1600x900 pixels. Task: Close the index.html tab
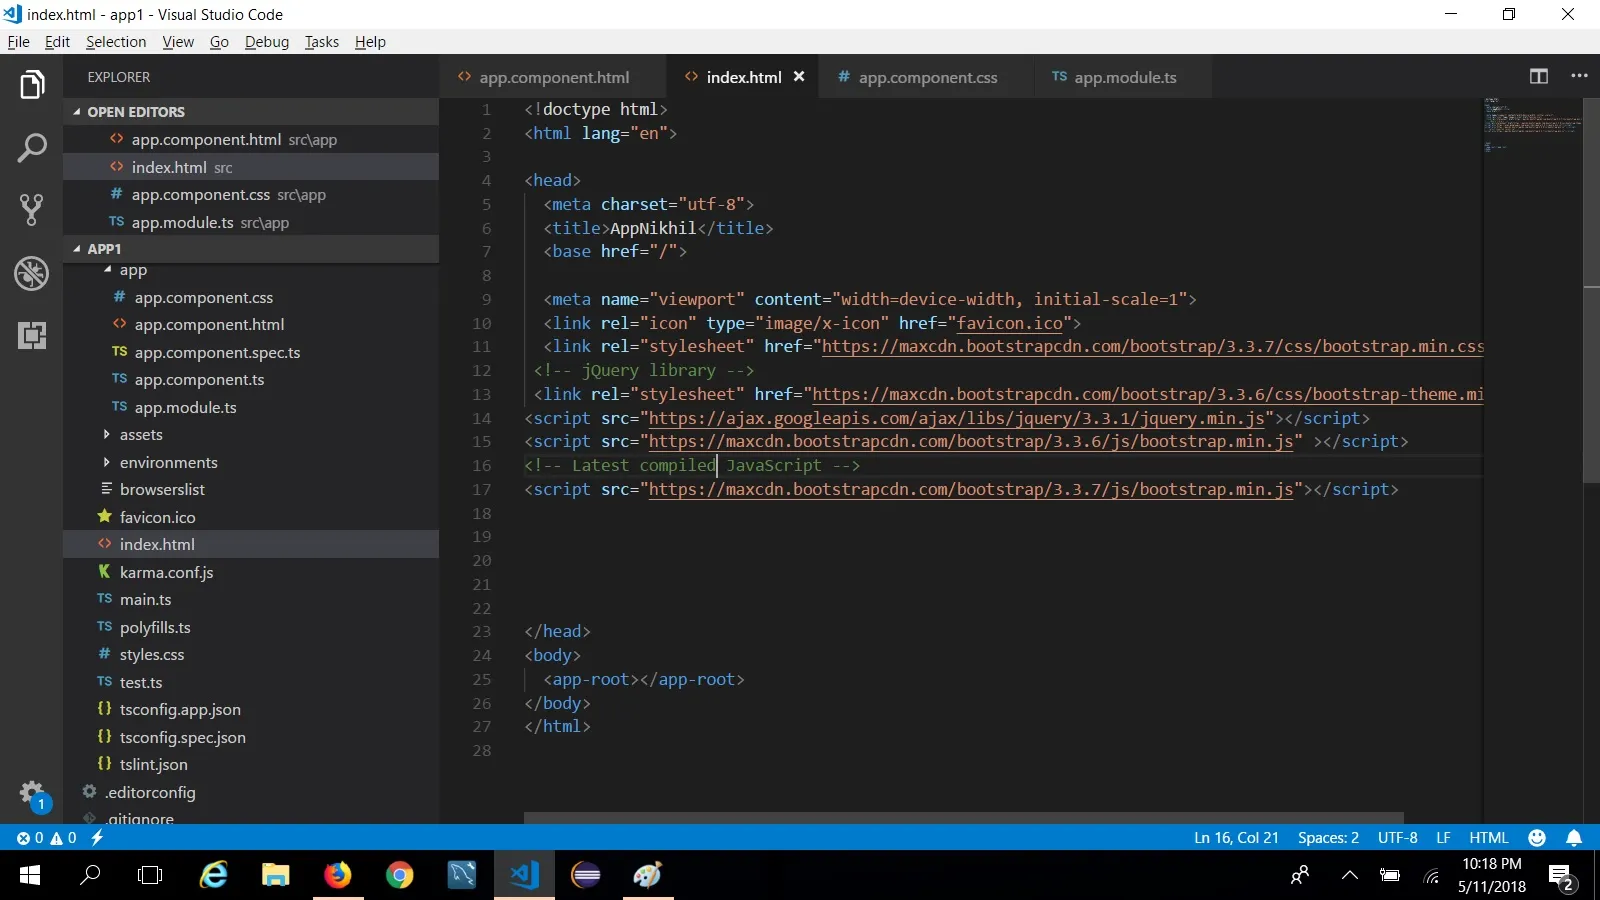coord(799,77)
